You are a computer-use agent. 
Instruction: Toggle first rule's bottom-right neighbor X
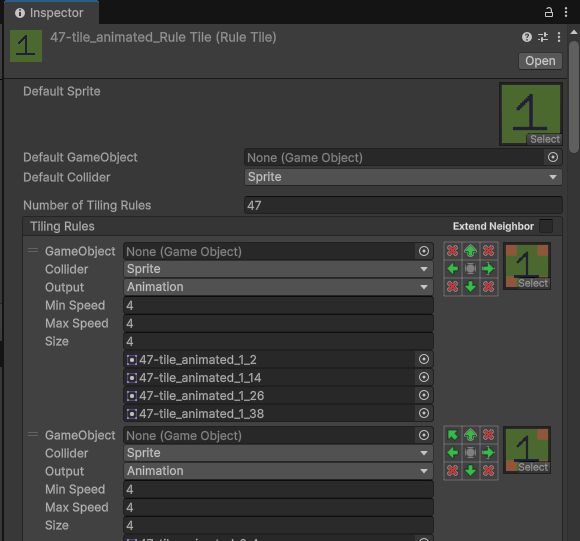point(489,287)
